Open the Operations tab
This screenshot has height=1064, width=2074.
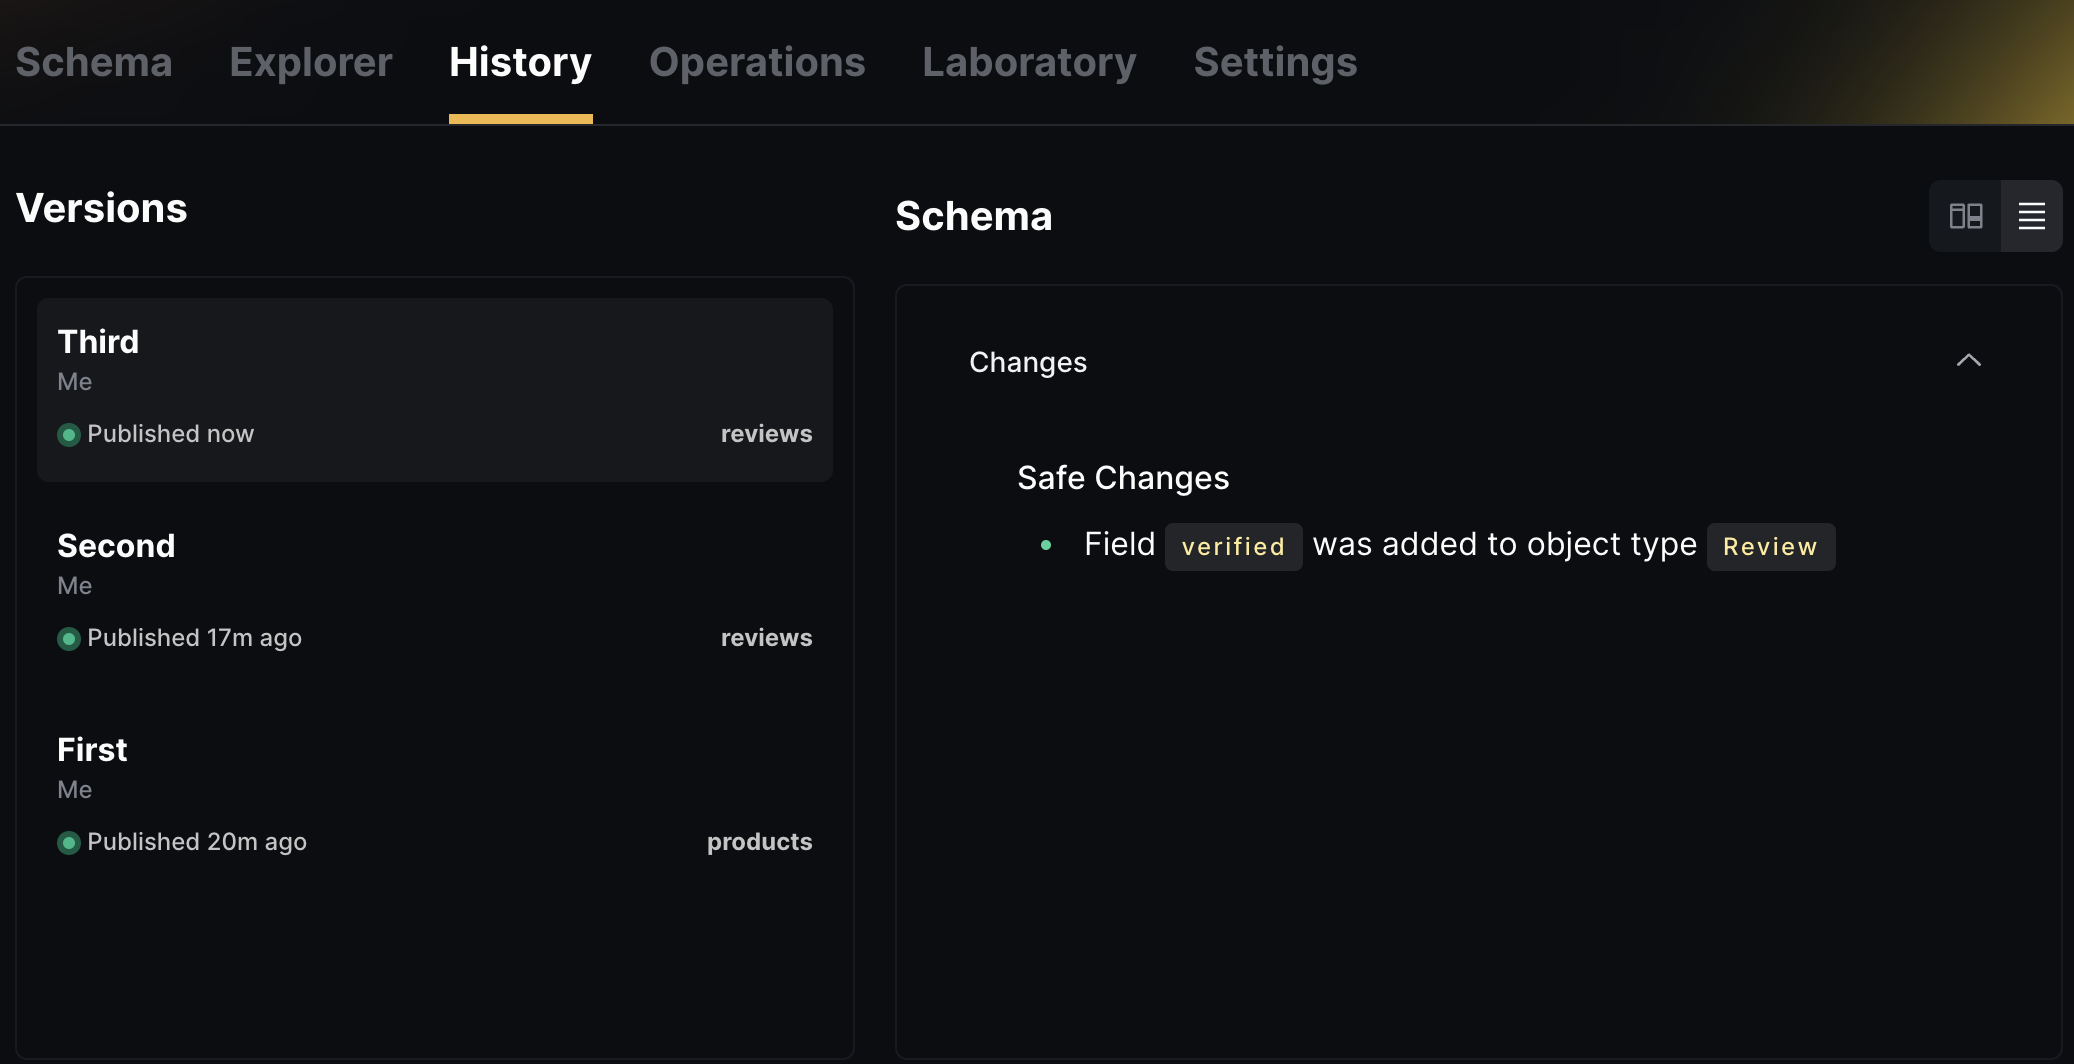pyautogui.click(x=757, y=62)
